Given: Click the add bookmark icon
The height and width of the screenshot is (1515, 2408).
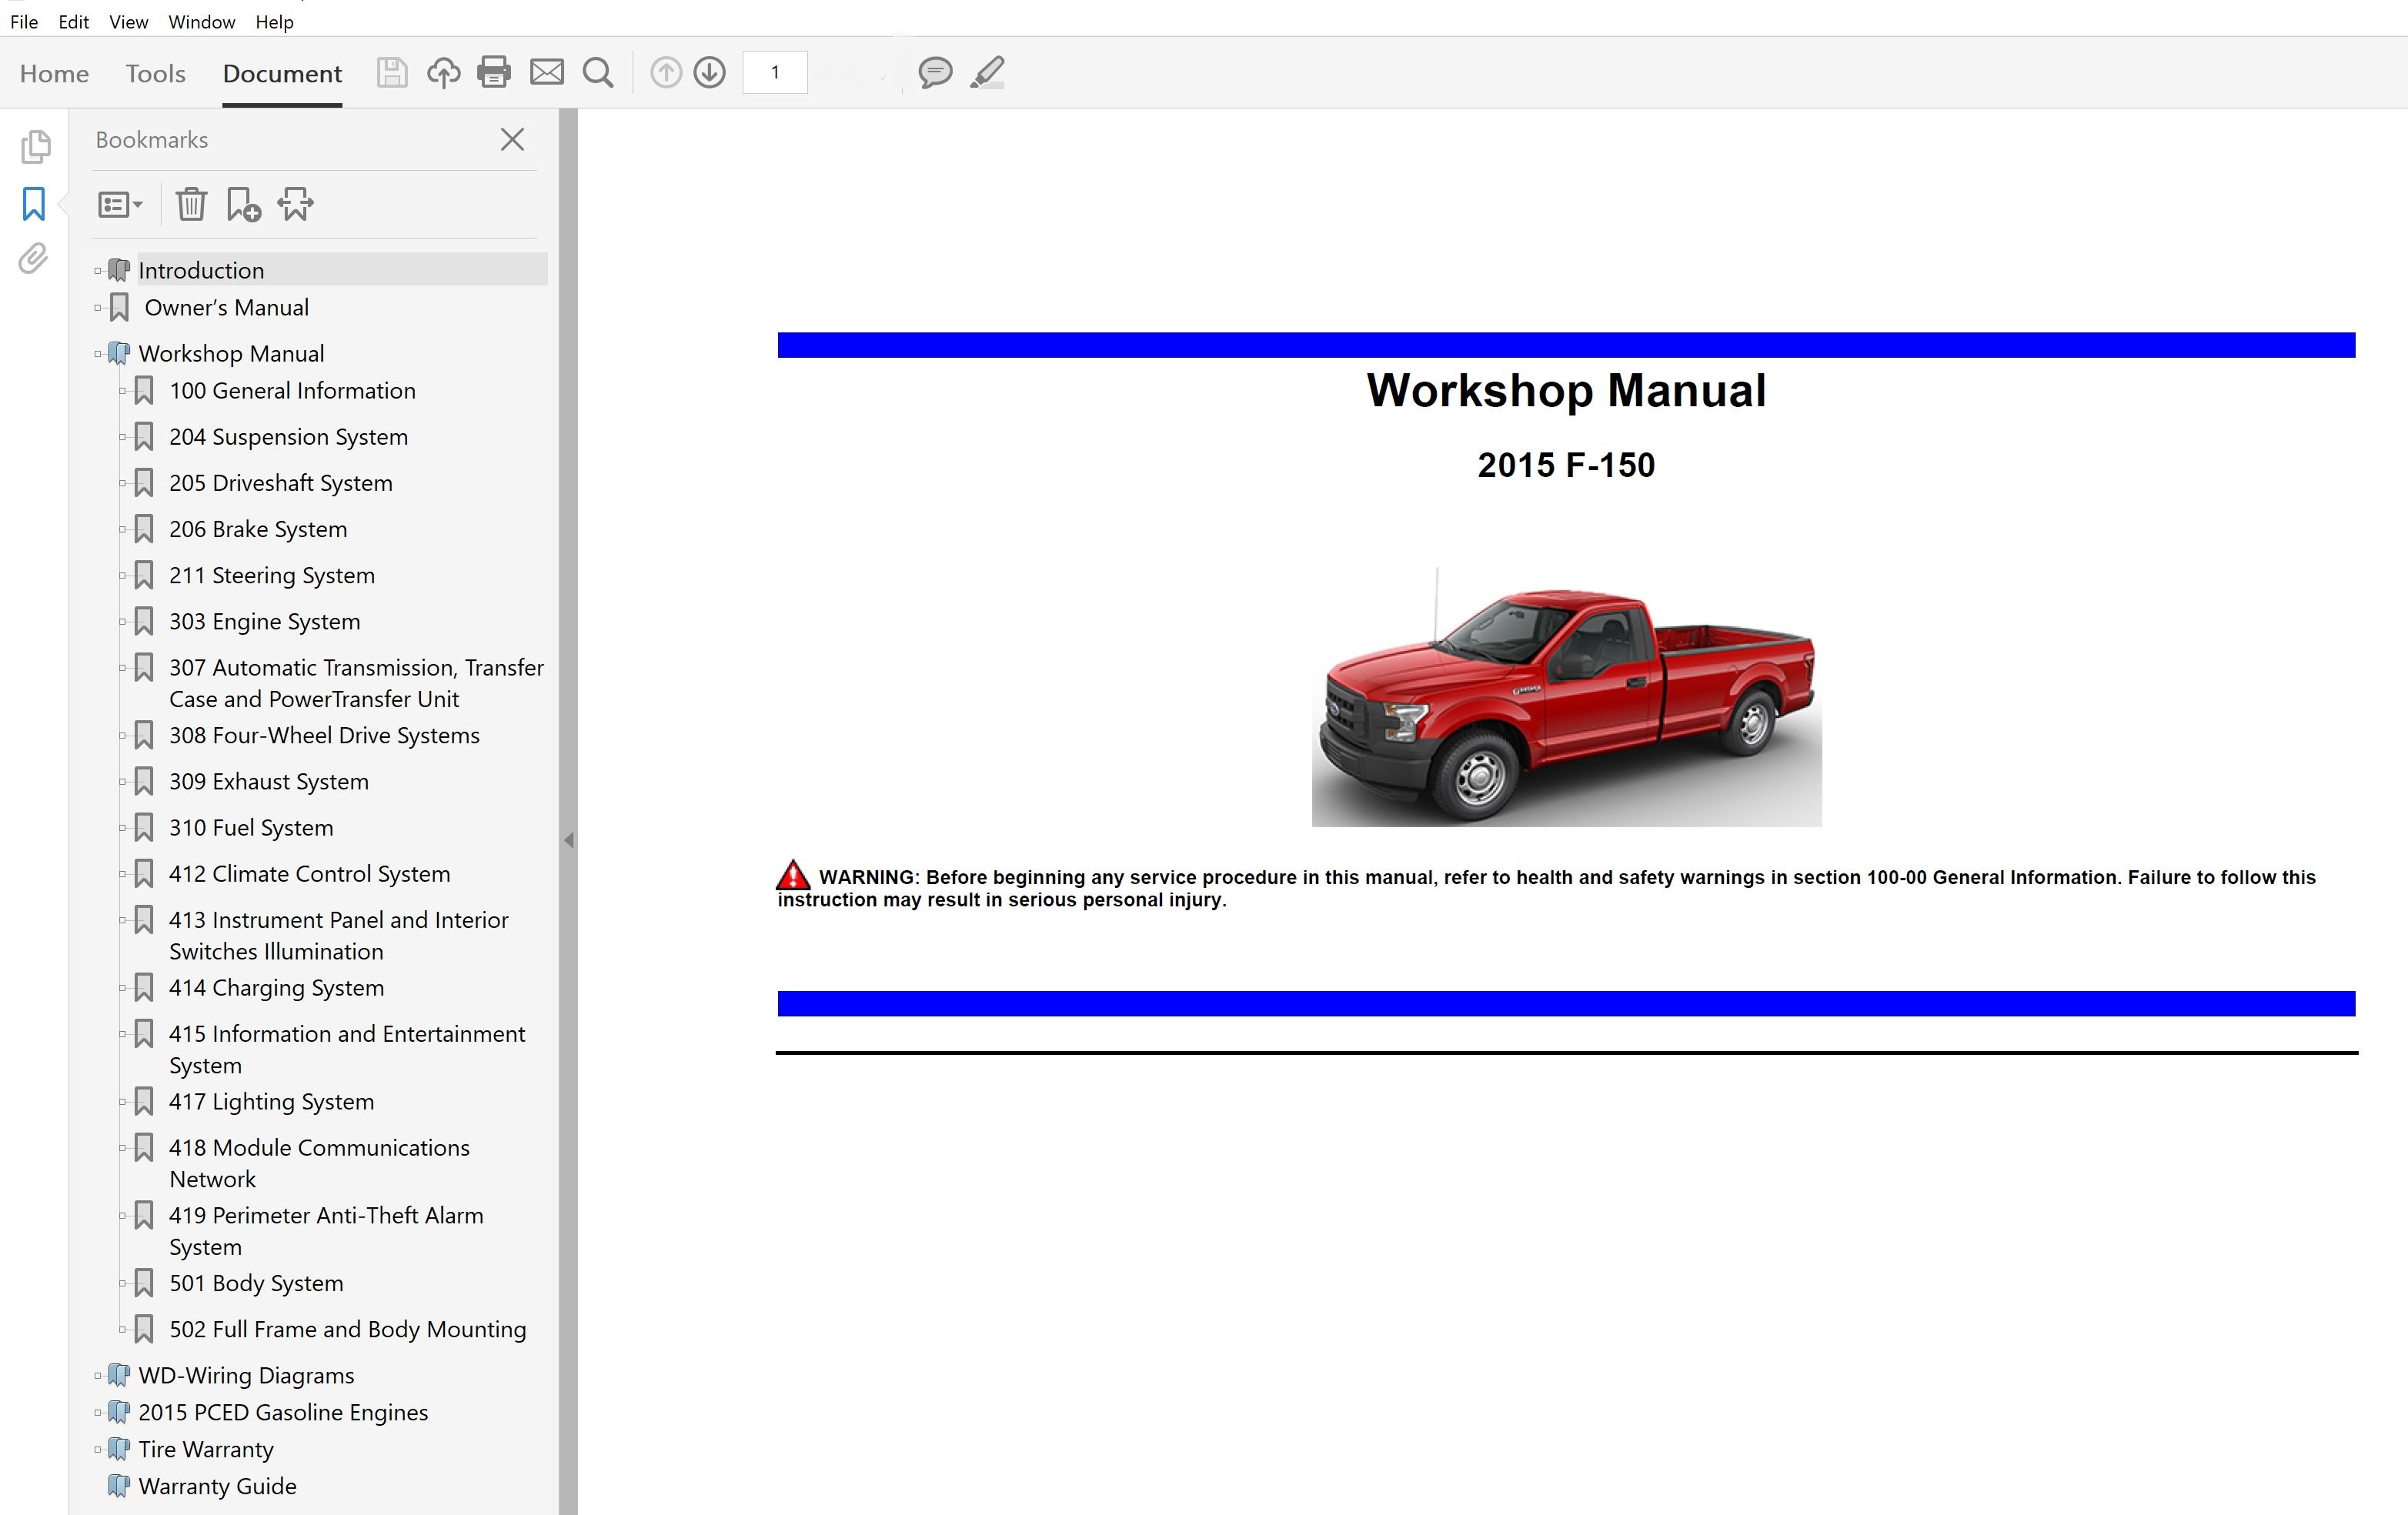Looking at the screenshot, I should (x=242, y=204).
